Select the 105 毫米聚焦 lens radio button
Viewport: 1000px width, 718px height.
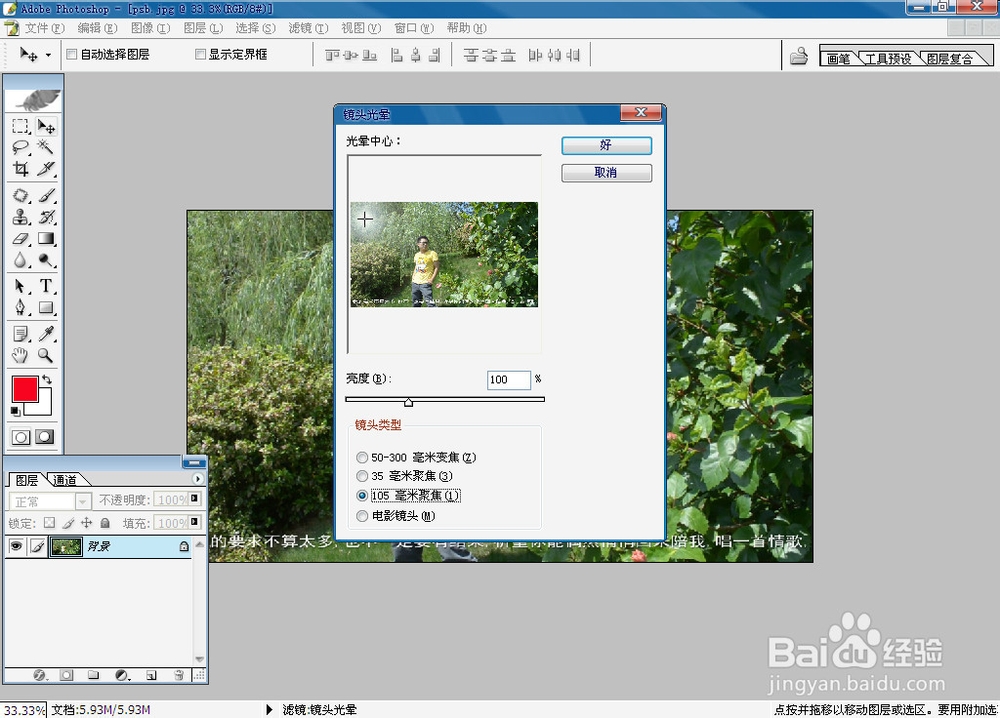[x=361, y=495]
